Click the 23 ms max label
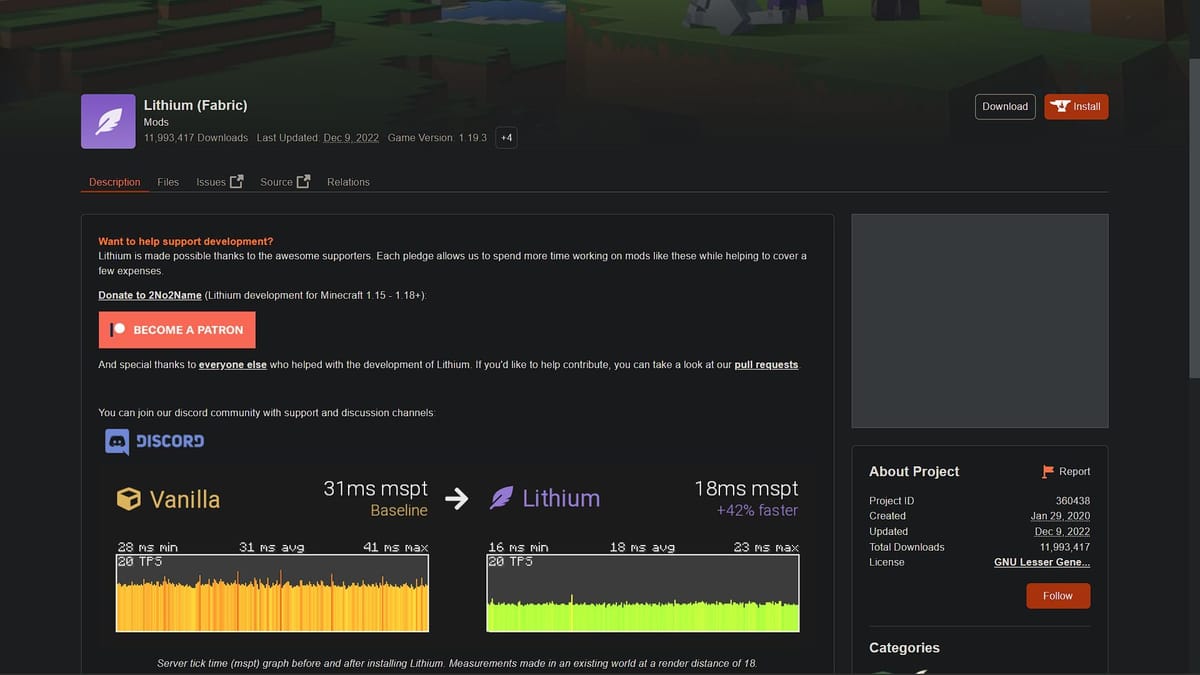The height and width of the screenshot is (675, 1200). pos(766,547)
